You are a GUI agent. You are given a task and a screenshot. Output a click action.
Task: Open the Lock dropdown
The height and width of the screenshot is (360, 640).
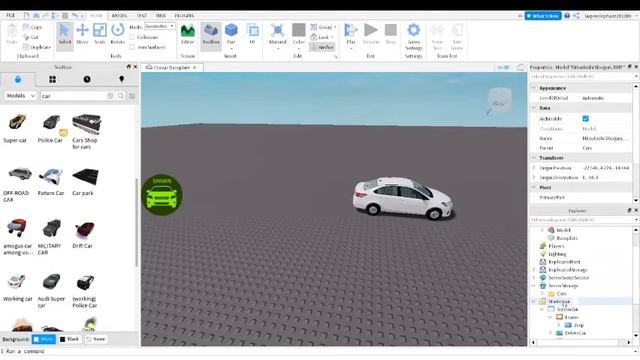(x=322, y=37)
